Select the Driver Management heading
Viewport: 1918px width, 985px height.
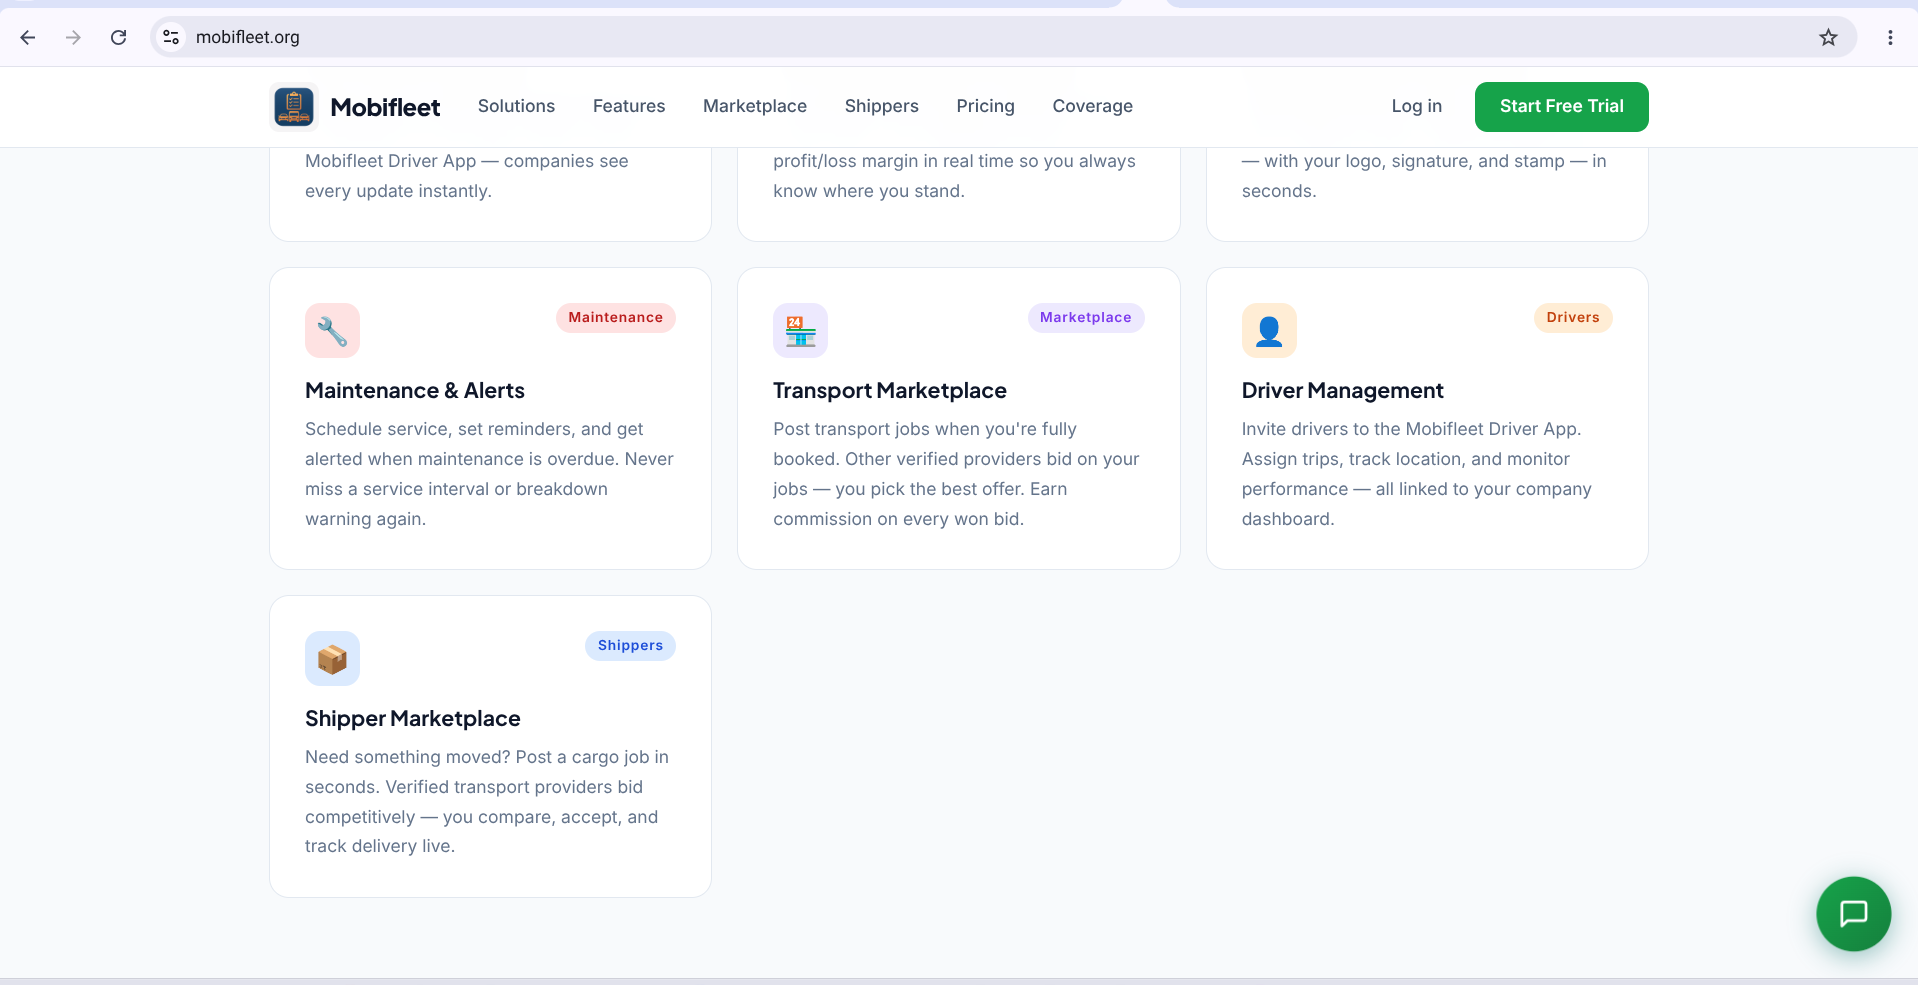[1343, 391]
